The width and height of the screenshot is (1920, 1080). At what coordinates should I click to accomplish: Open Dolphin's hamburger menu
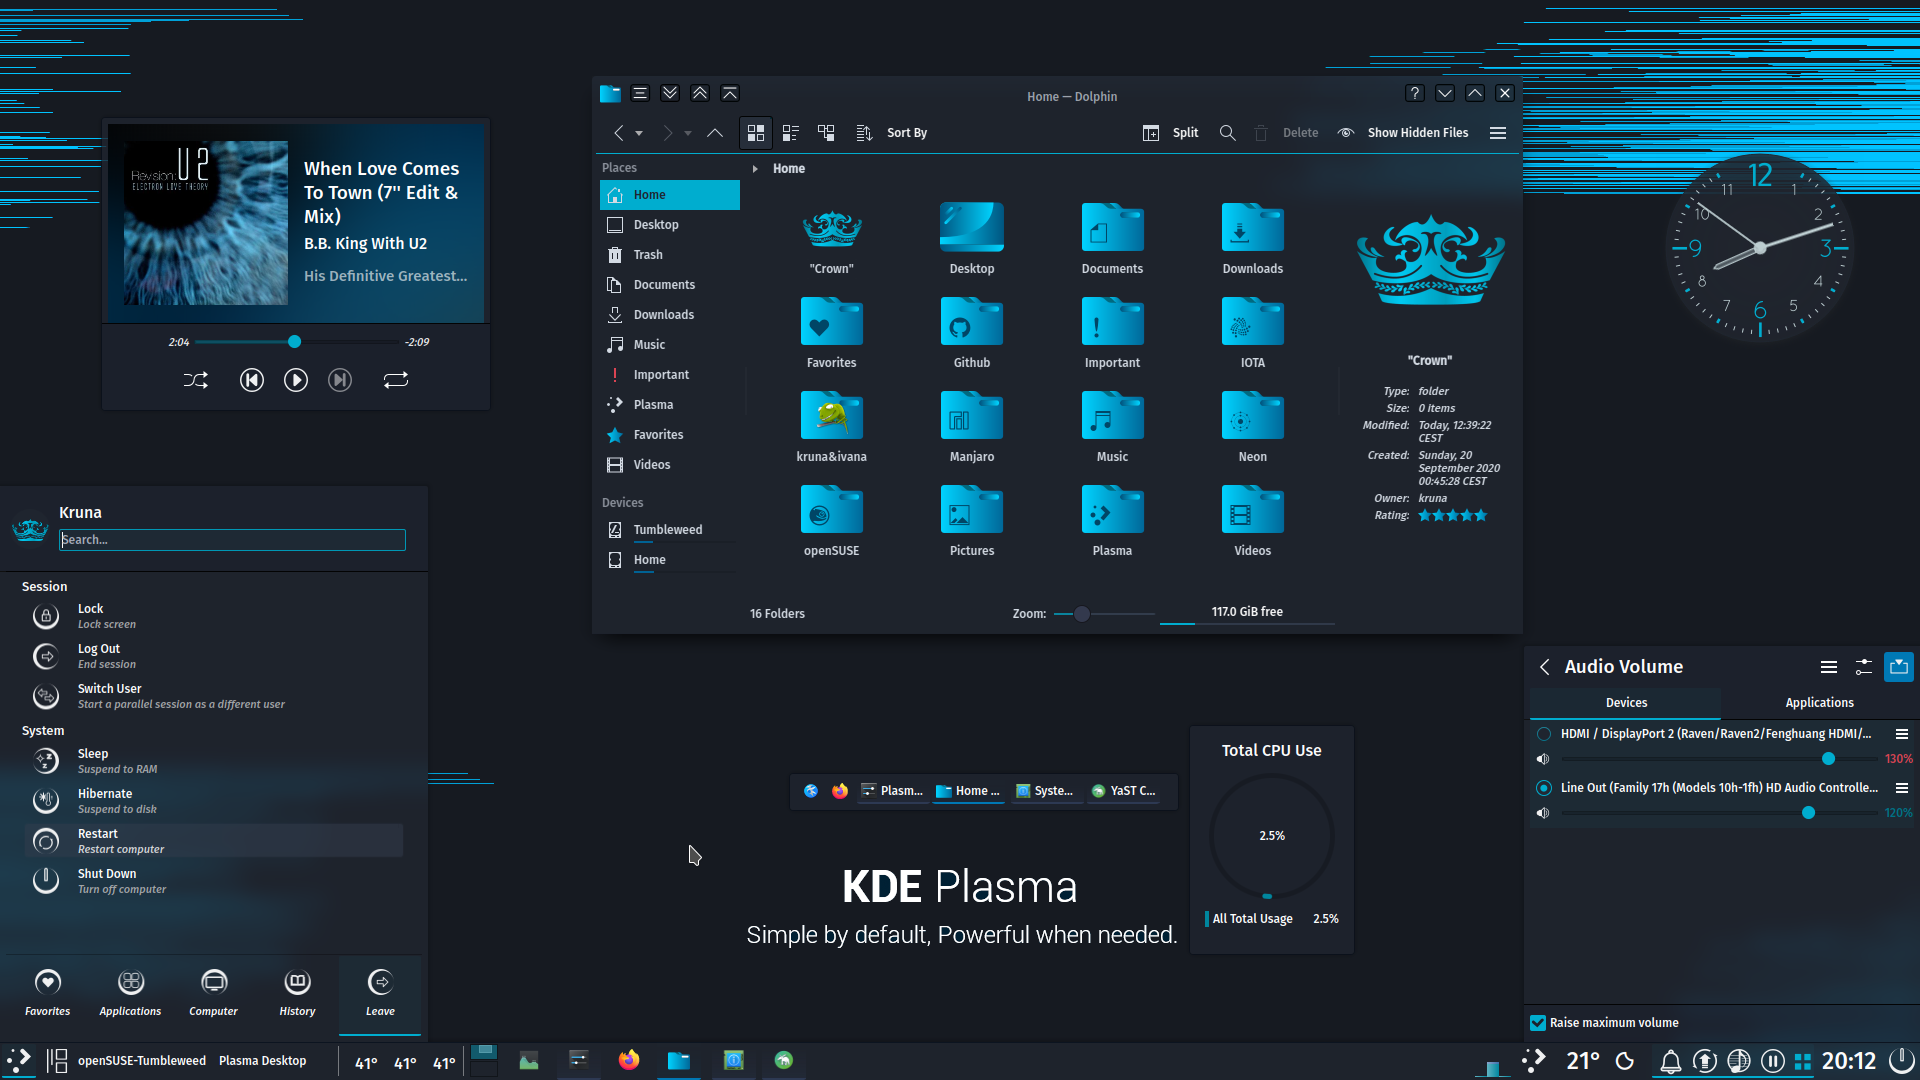point(1498,133)
